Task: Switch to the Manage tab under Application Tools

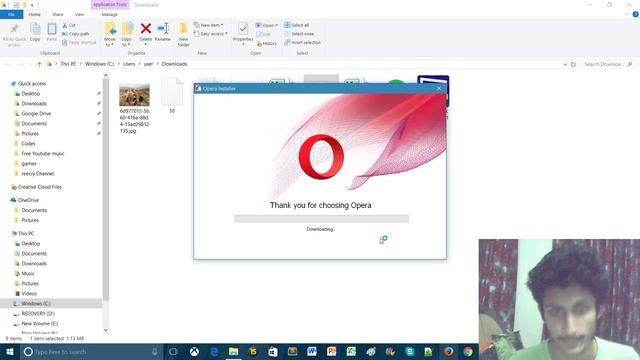Action: [109, 14]
